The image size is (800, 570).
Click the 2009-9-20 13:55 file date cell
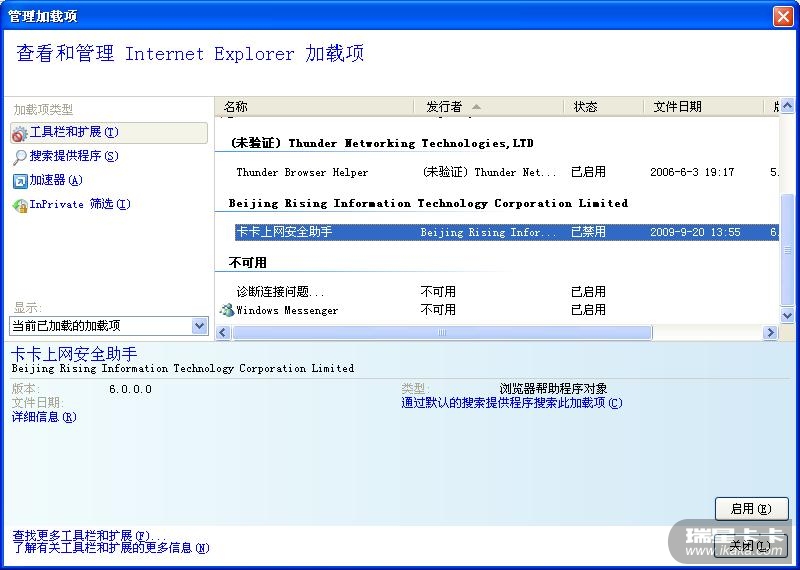click(695, 232)
